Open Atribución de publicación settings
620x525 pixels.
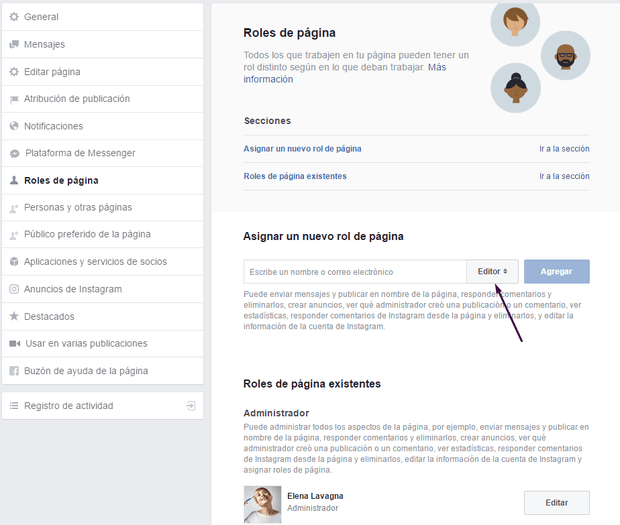point(102,99)
